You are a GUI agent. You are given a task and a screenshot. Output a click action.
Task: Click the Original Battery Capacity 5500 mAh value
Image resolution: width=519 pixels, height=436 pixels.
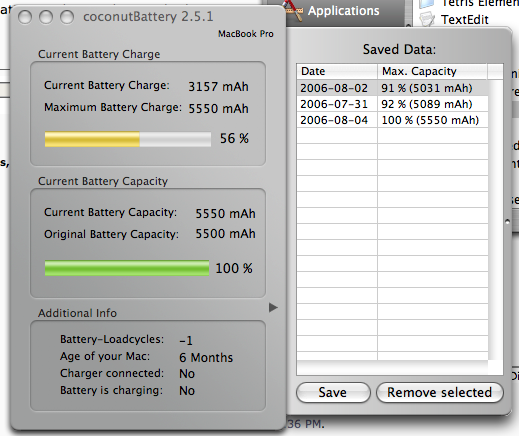coord(225,234)
